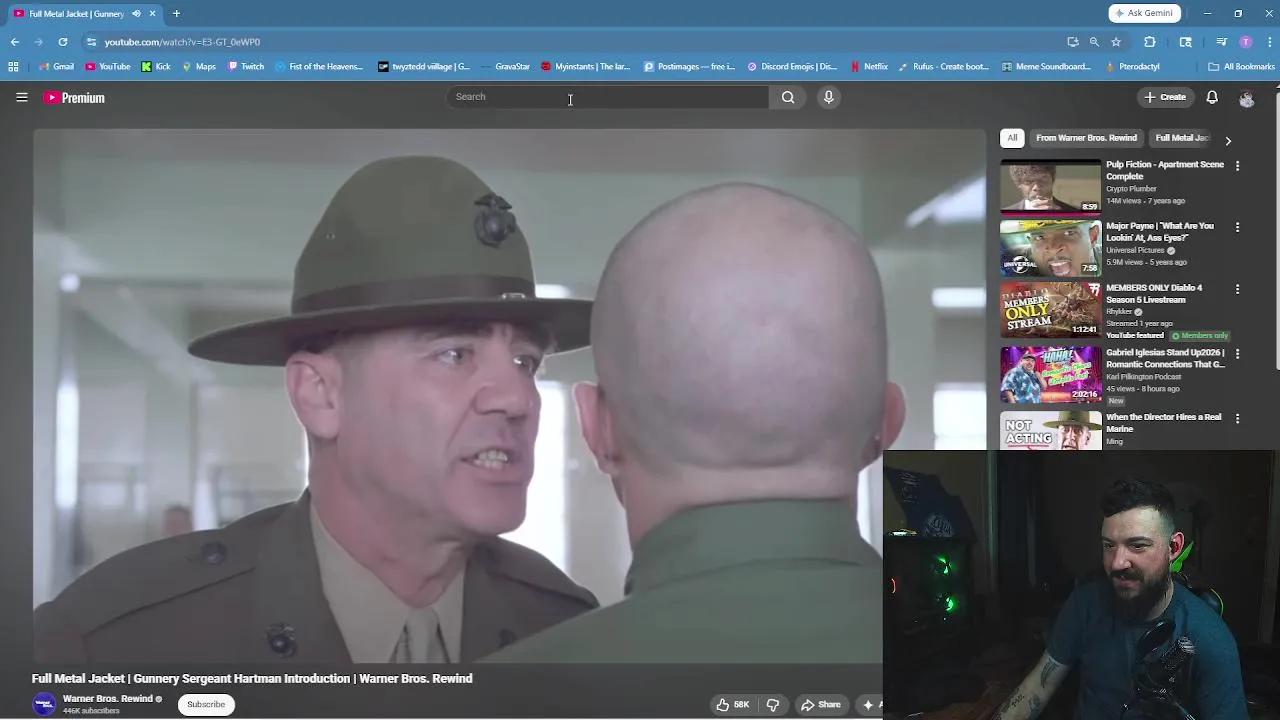
Task: Open the Netflix bookmark
Action: pyautogui.click(x=869, y=67)
